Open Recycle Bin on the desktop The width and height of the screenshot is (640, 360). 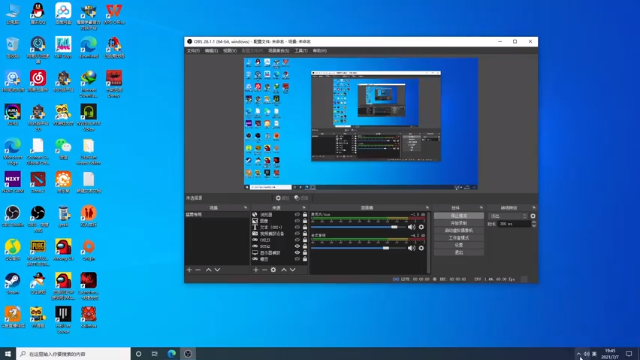coord(13,48)
